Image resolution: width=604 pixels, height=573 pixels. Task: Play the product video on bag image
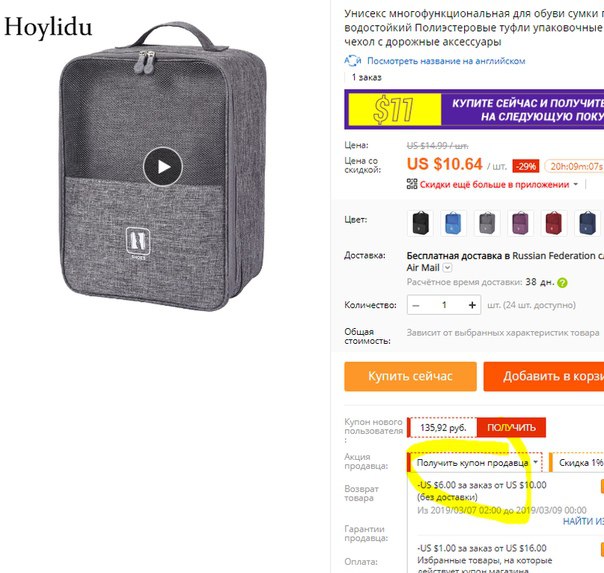[163, 167]
